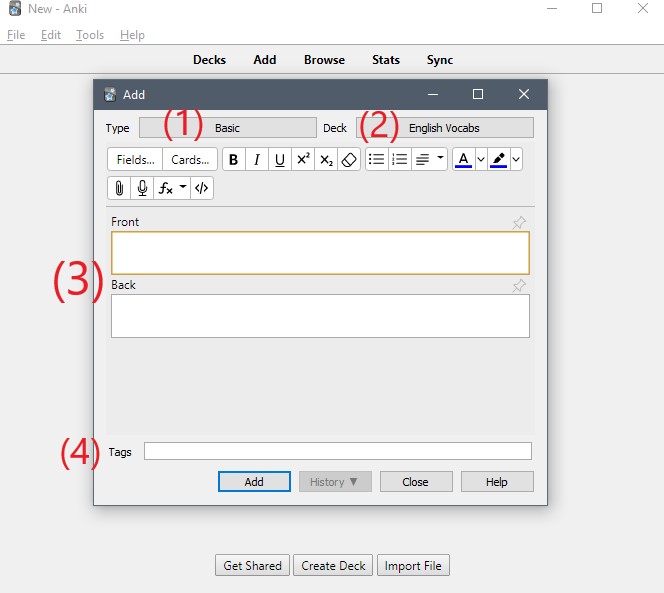
Task: Toggle underline formatting
Action: coord(279,160)
